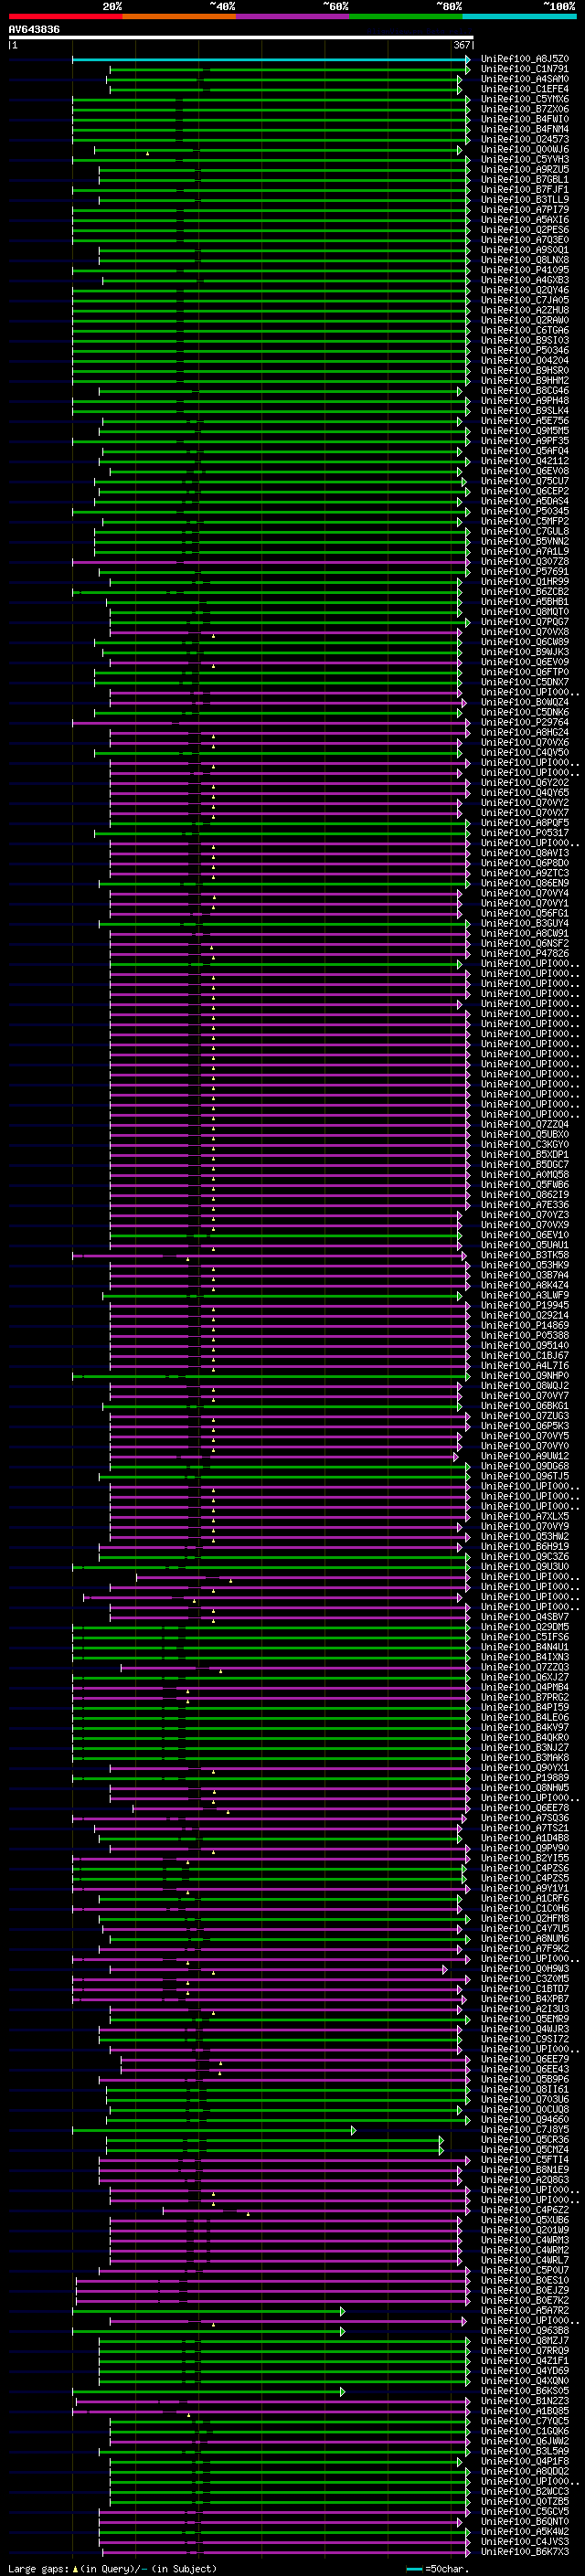Click the cyan ~100% identity legend segment
Image resolution: width=585 pixels, height=2576 pixels.
point(518,16)
